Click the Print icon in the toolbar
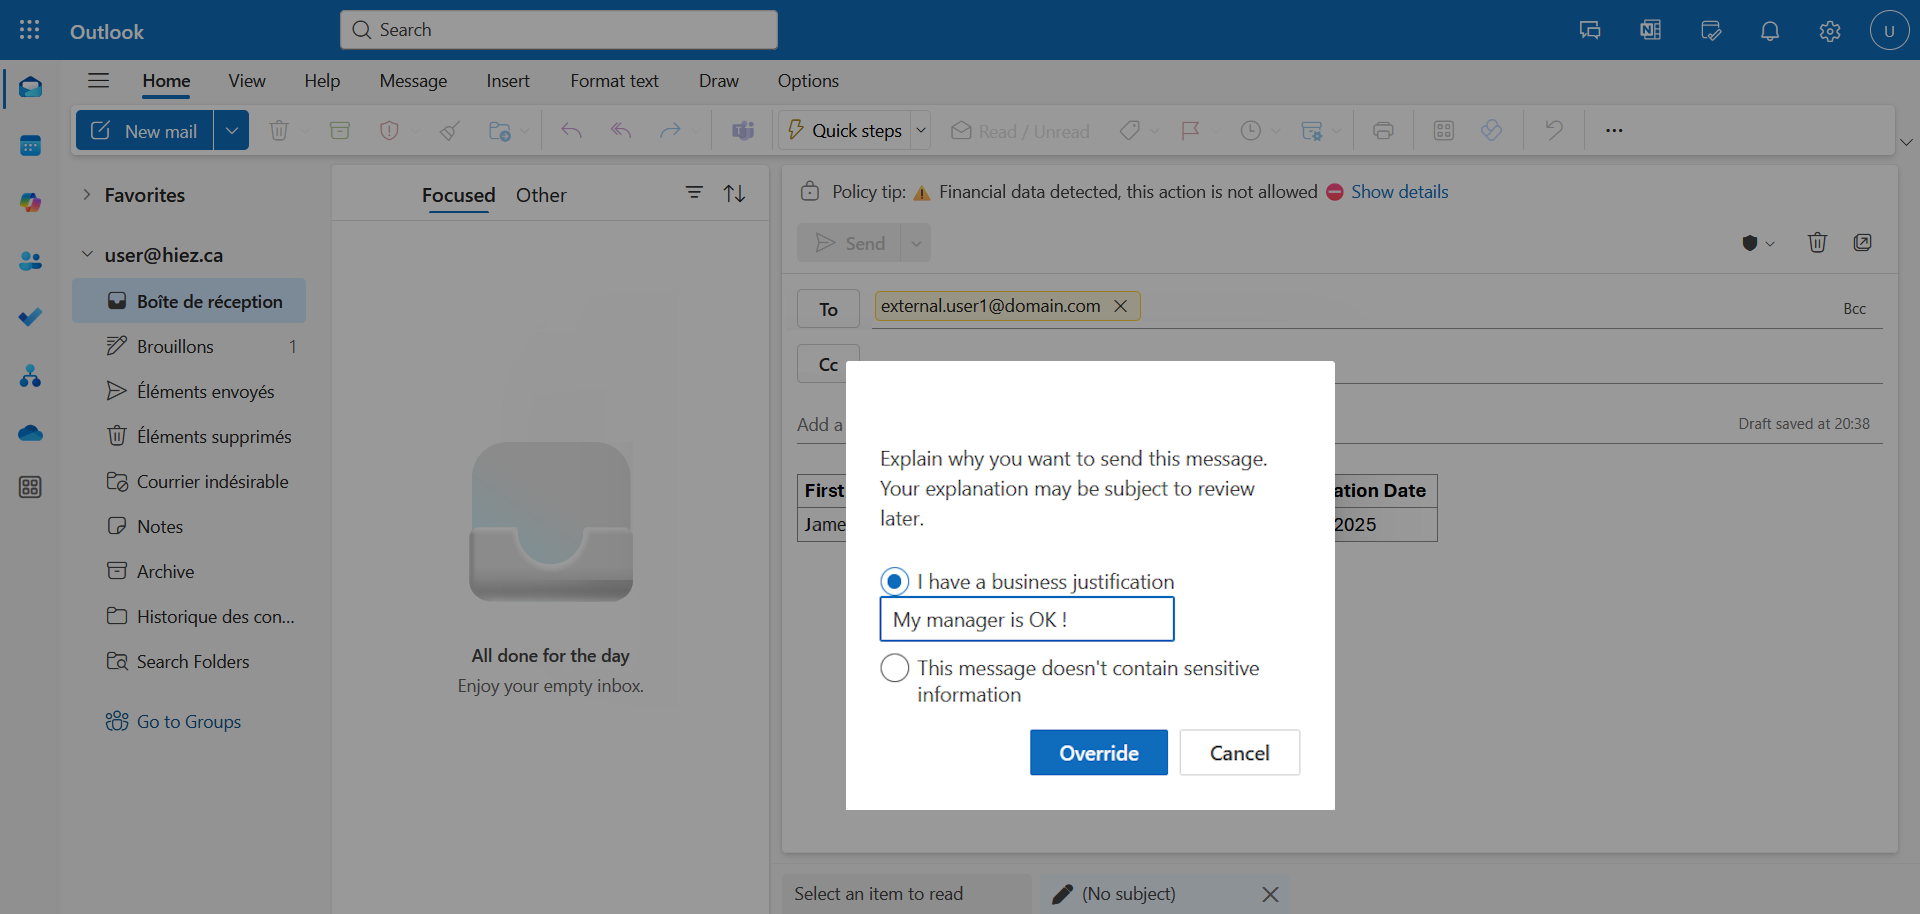The height and width of the screenshot is (914, 1920). tap(1383, 131)
